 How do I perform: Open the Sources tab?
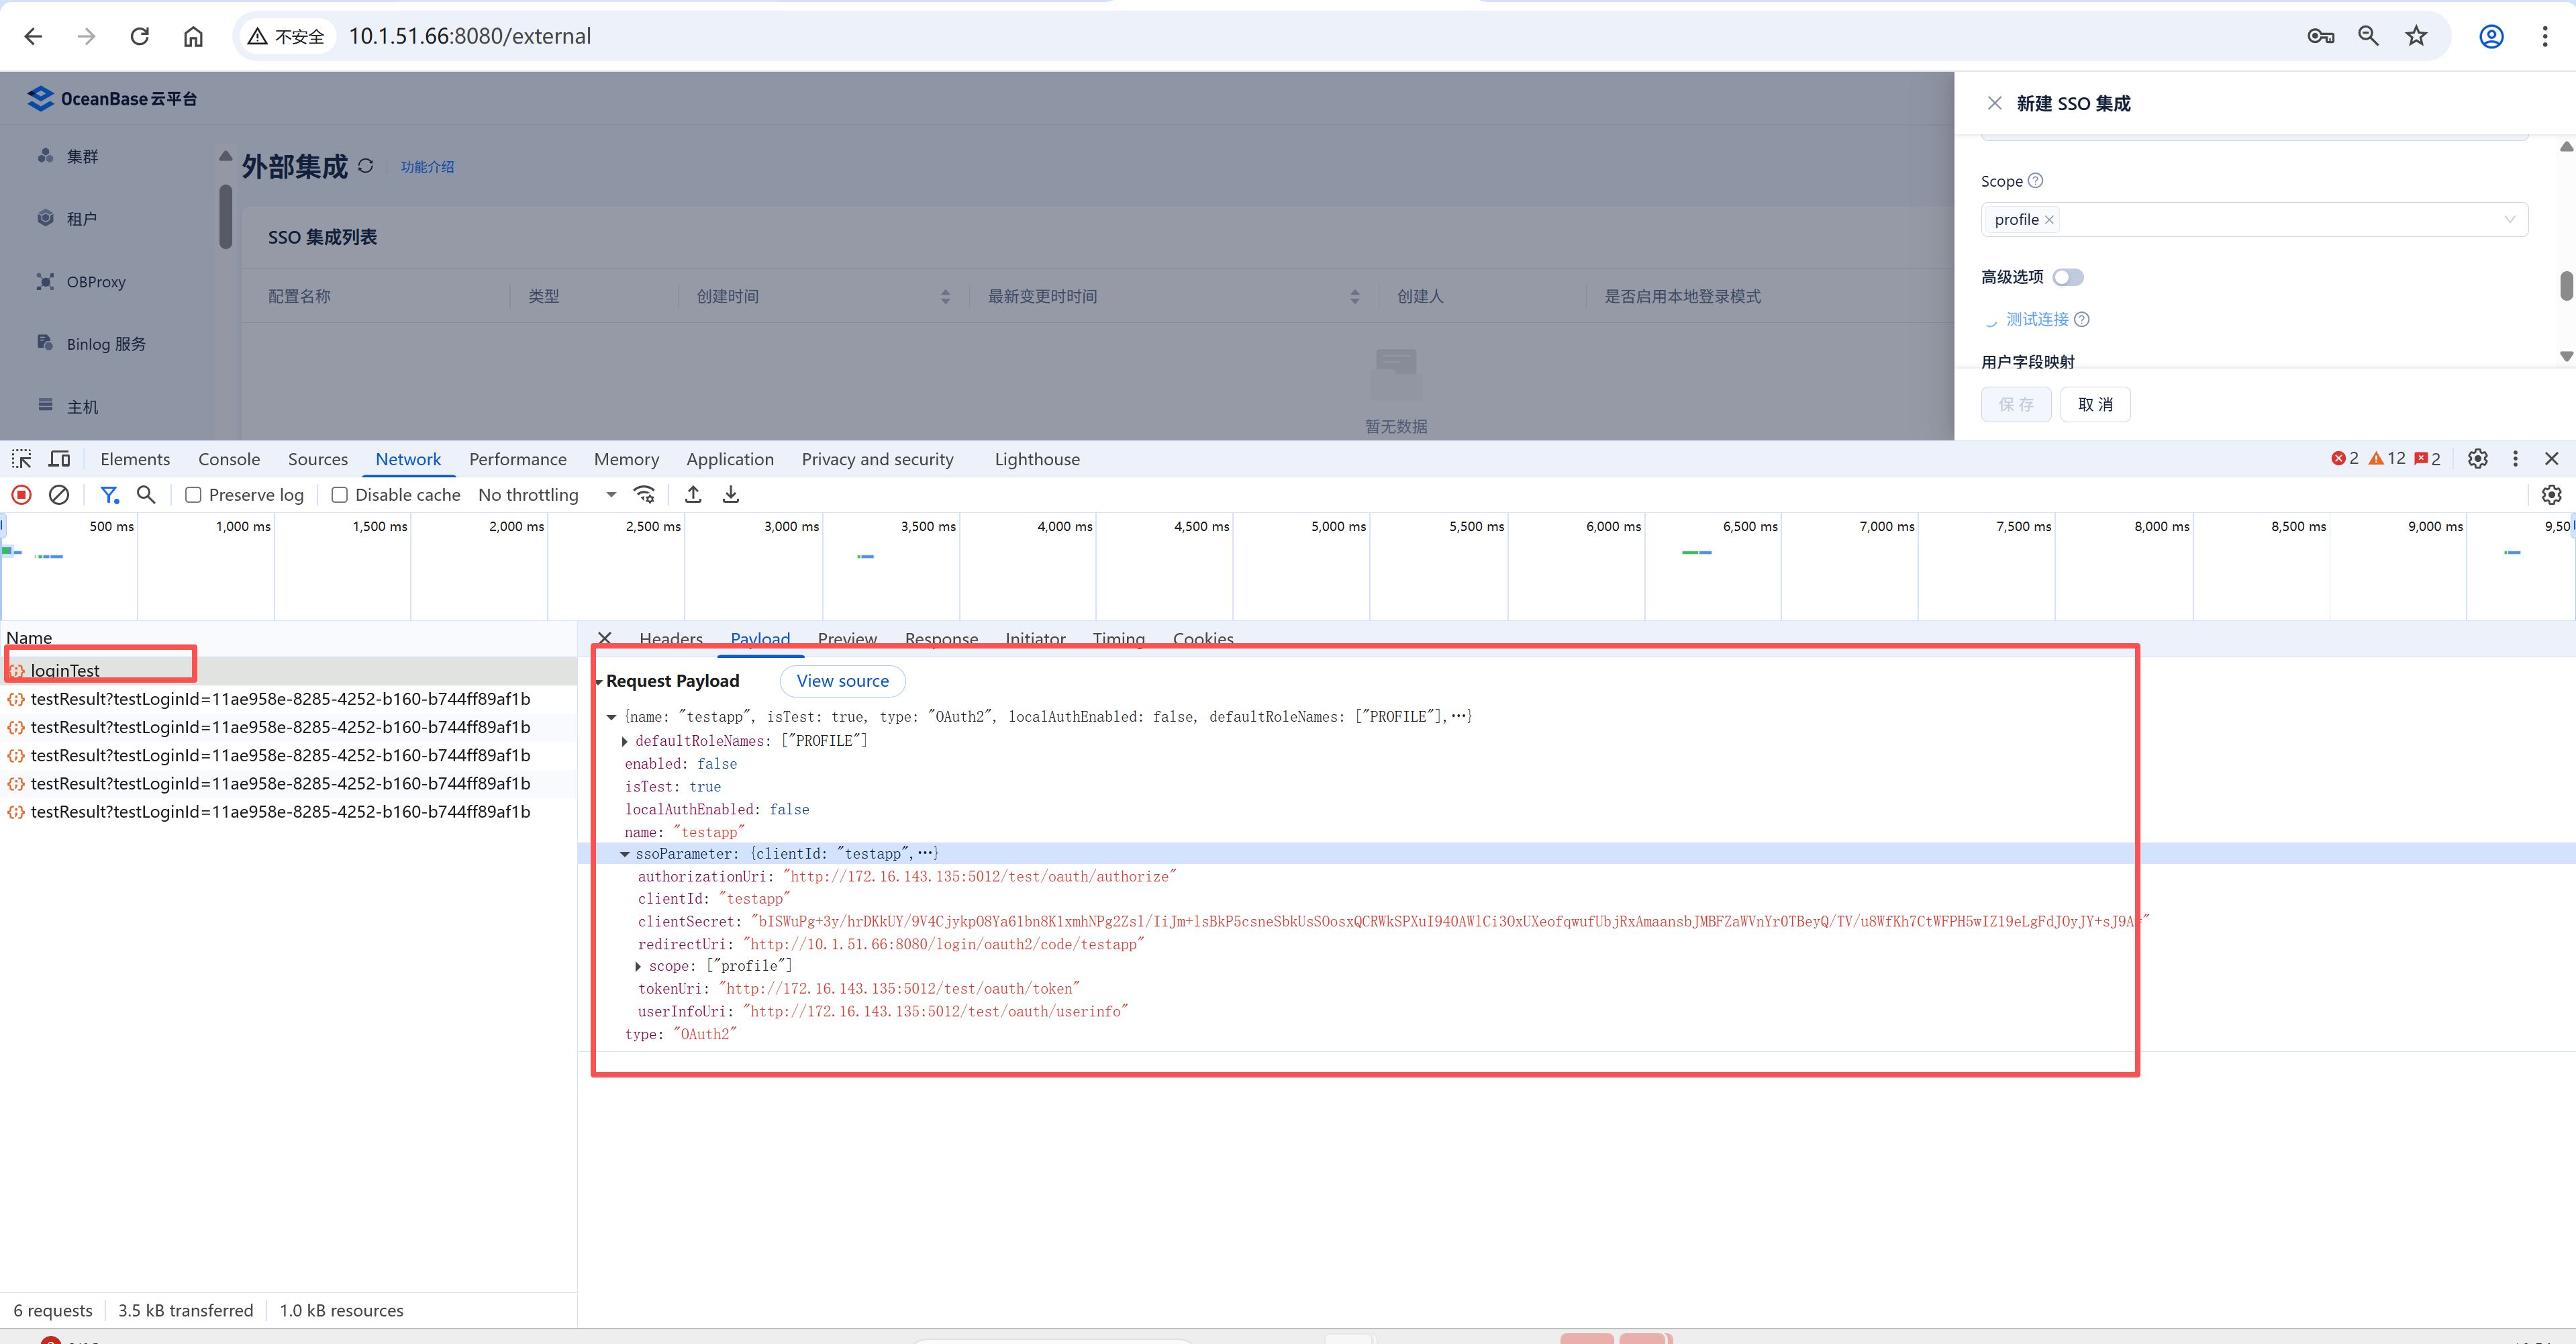[318, 459]
